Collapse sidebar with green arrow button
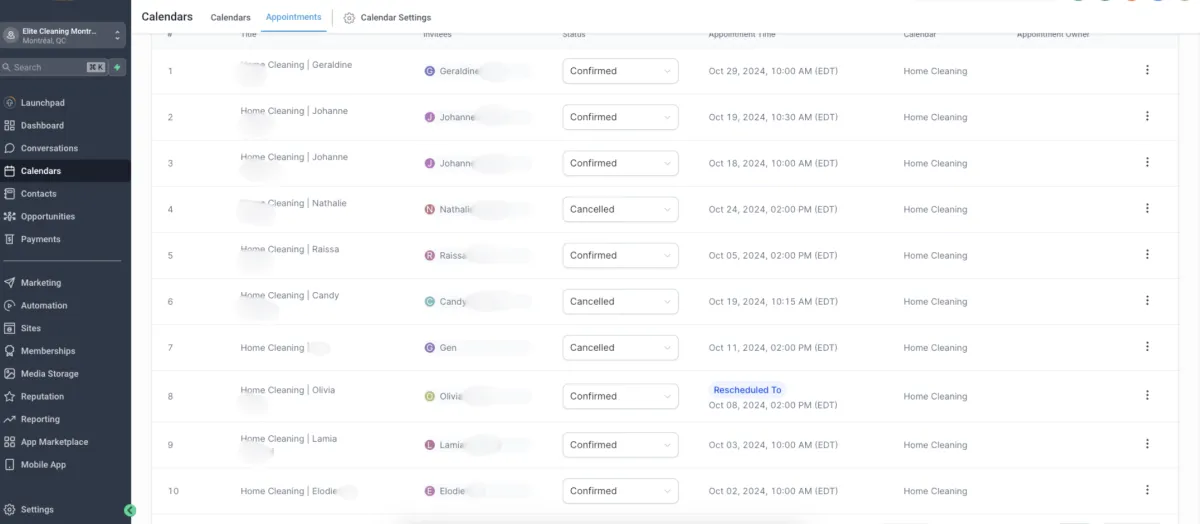This screenshot has height=524, width=1200. pos(129,510)
